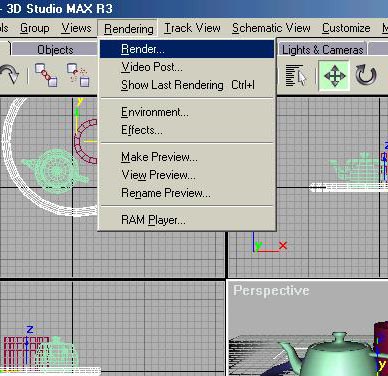The image size is (388, 376).
Task: Switch to the Lights & Cameras tab
Action: point(322,50)
